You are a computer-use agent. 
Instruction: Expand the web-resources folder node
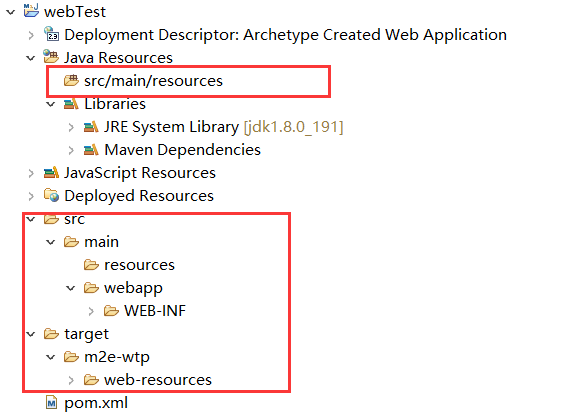point(71,380)
